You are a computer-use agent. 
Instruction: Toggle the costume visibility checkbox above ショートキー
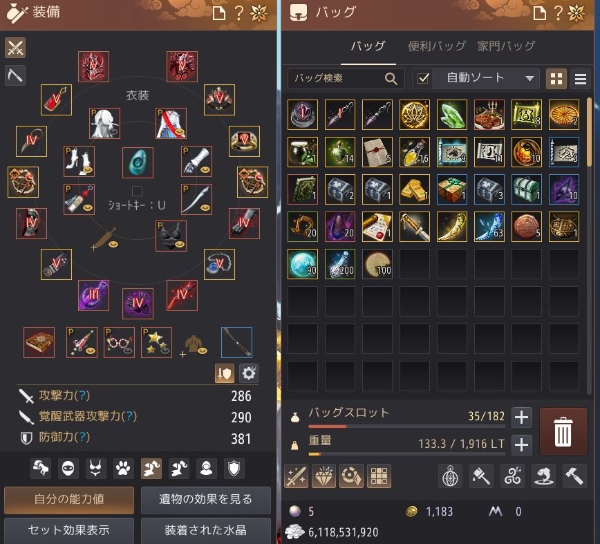point(137,191)
